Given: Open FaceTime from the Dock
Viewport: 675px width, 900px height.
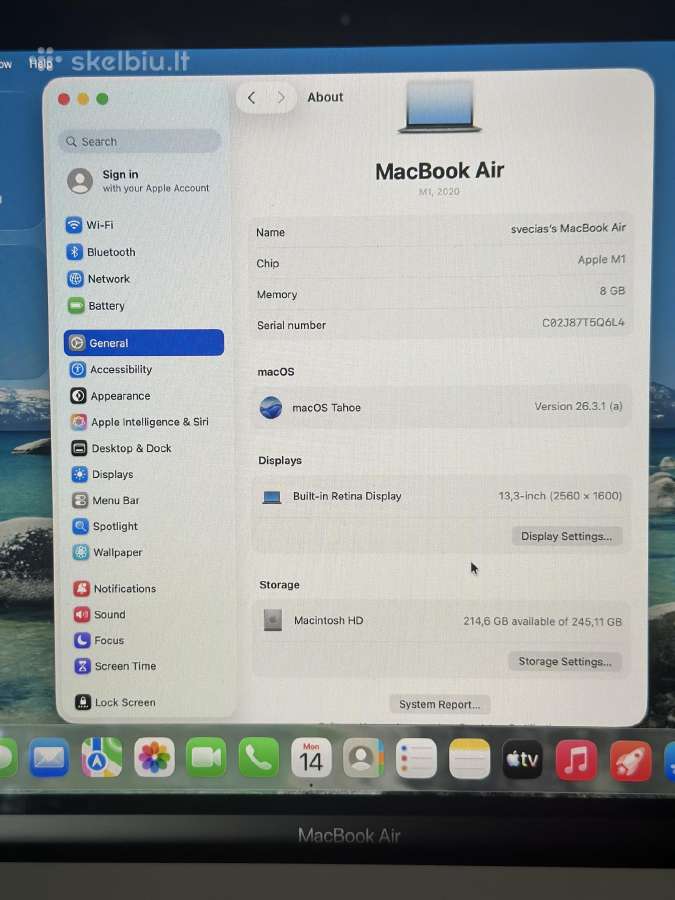Looking at the screenshot, I should coord(206,758).
